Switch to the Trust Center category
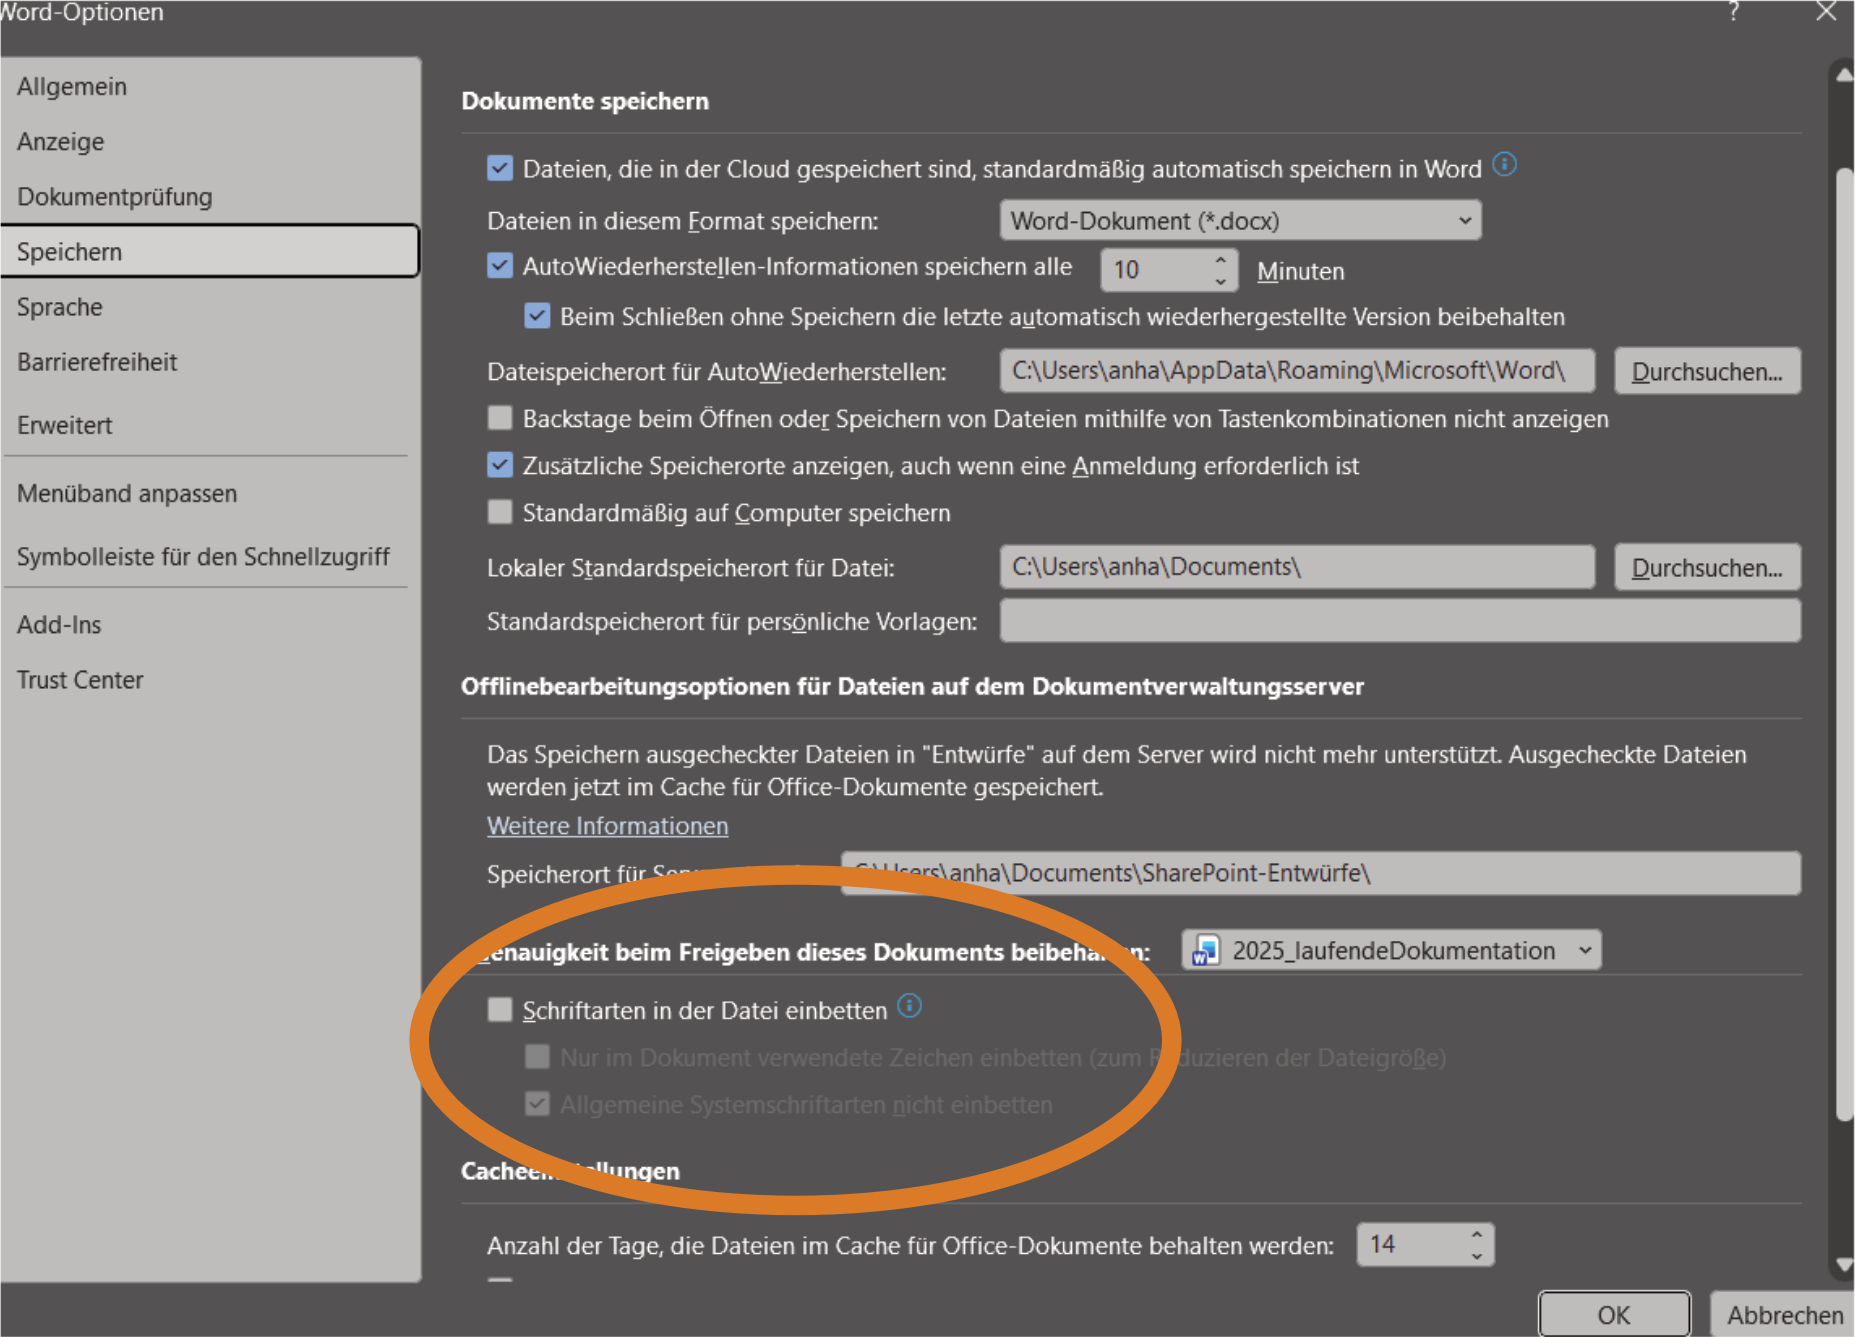The image size is (1855, 1337). [80, 680]
